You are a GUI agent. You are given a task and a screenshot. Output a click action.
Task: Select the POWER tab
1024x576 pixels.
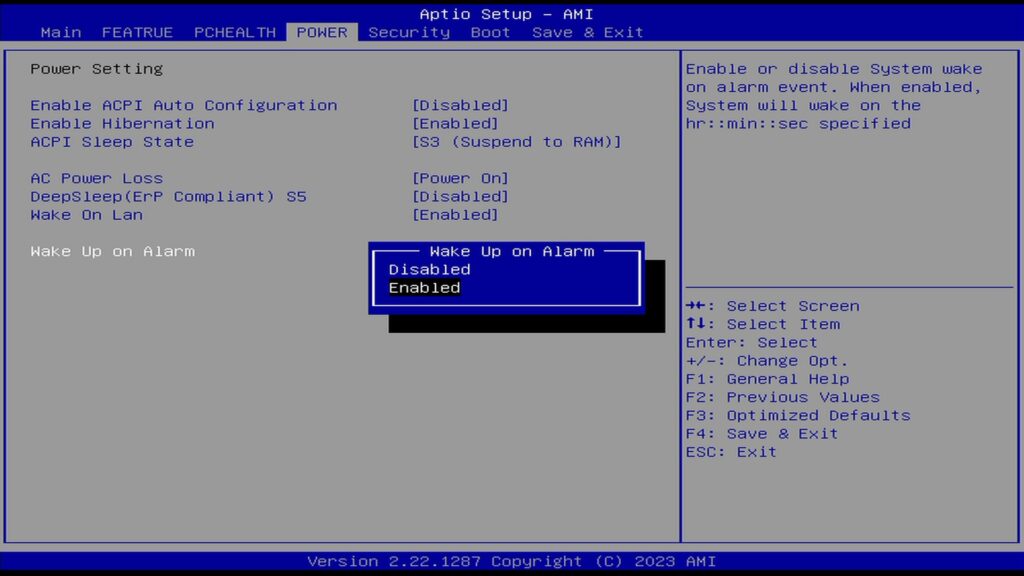[322, 32]
